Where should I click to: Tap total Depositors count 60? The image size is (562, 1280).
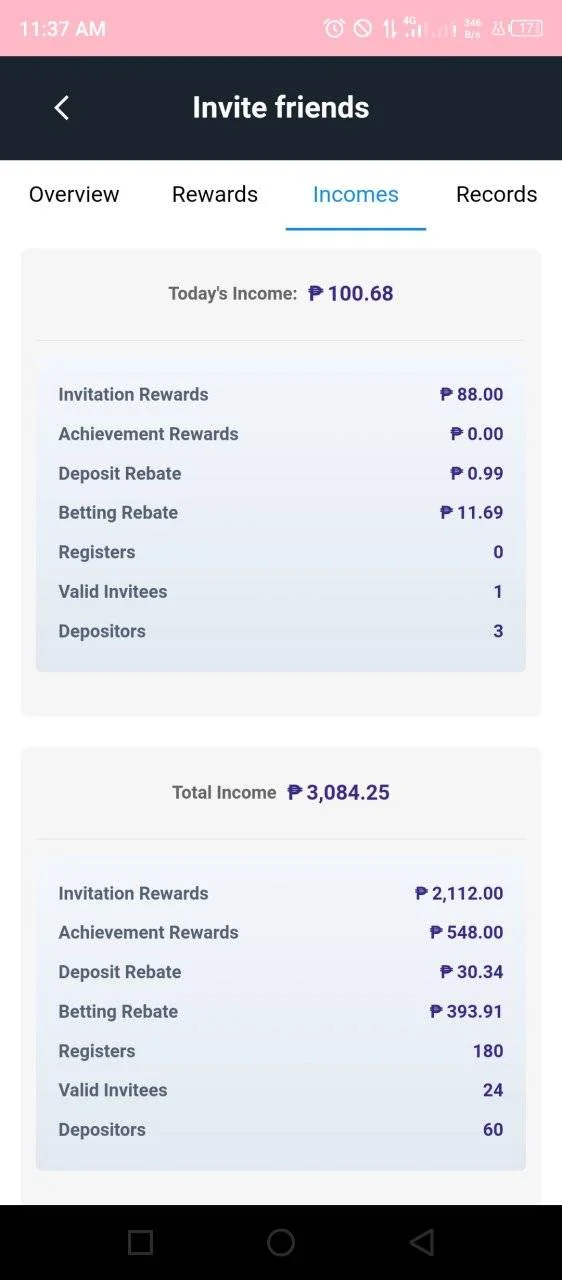(x=493, y=1130)
